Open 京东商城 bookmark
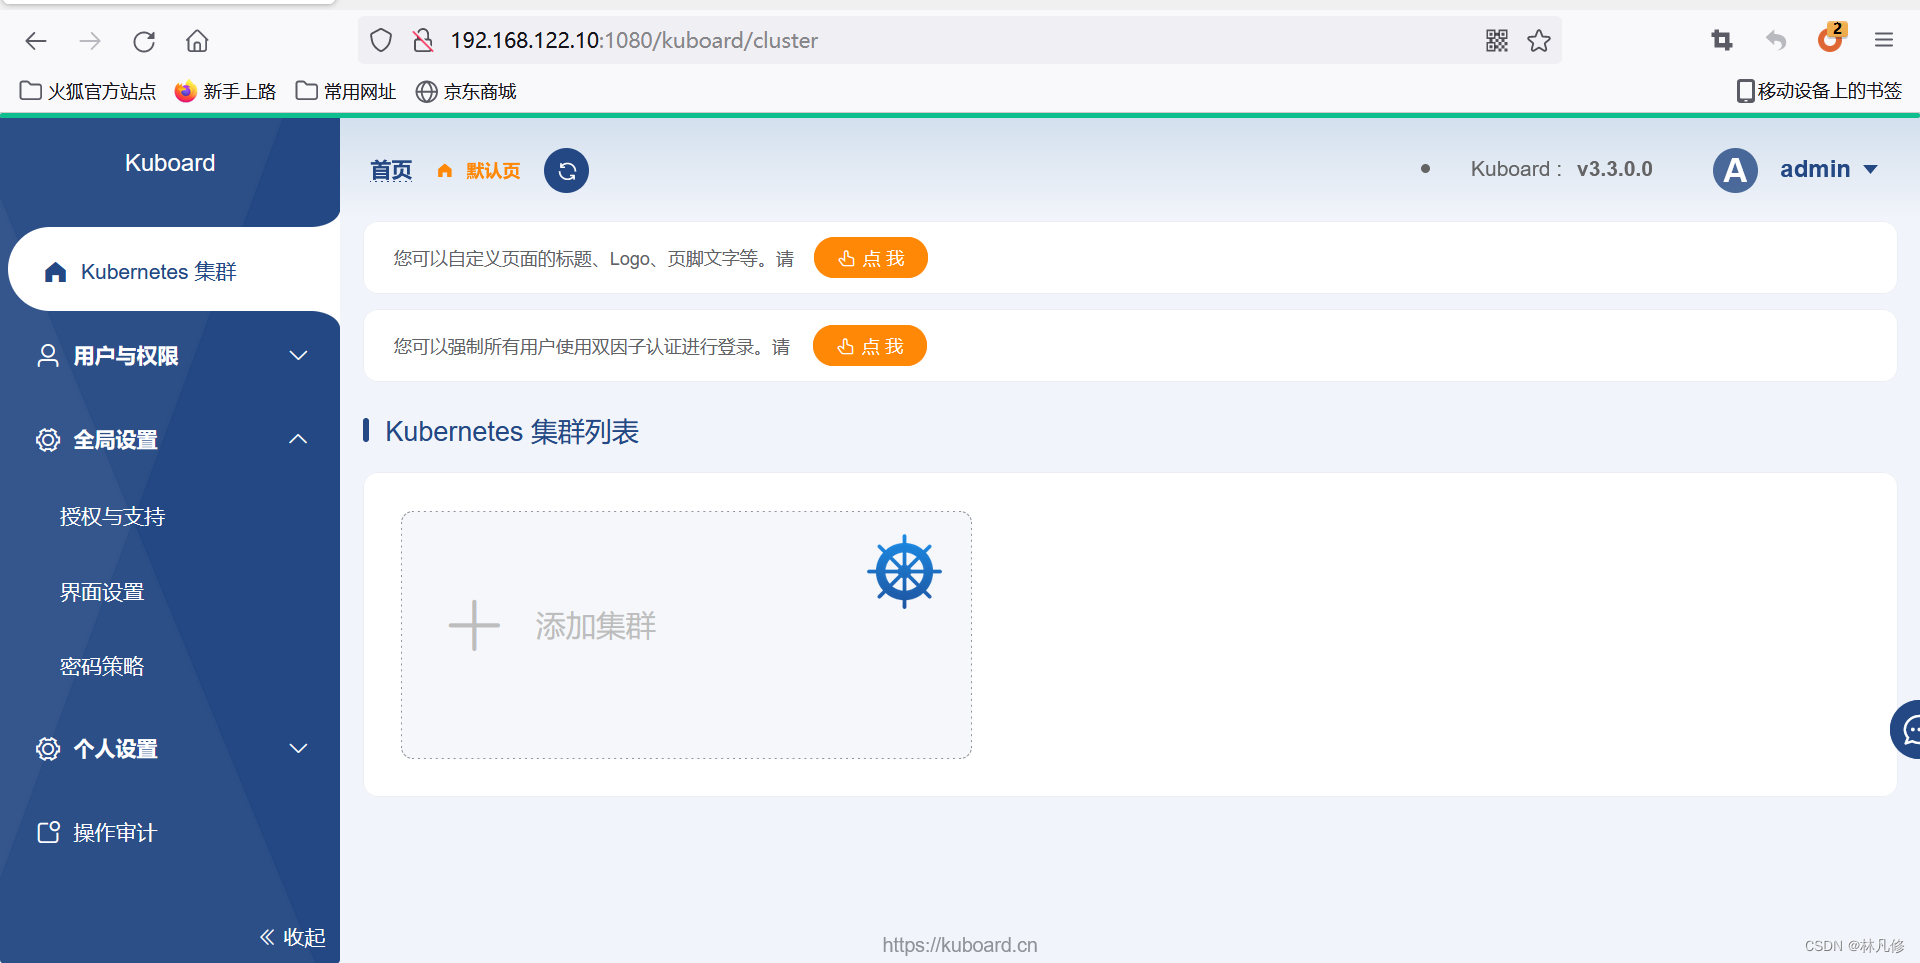1920x963 pixels. coord(466,91)
